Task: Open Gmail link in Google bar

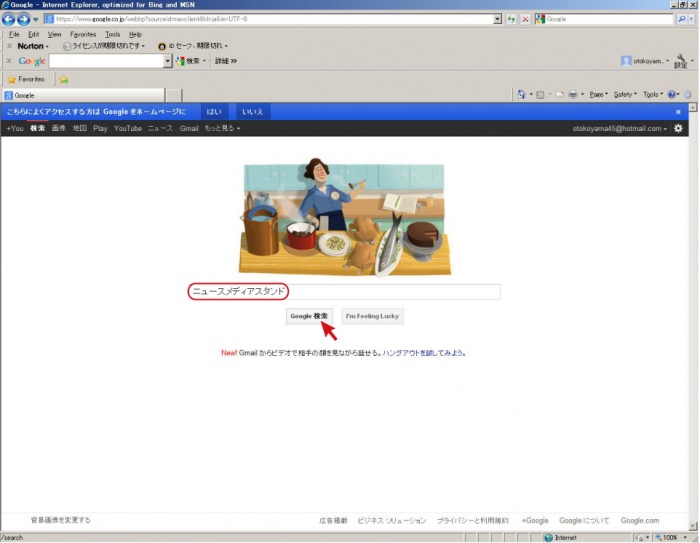Action: pos(189,129)
